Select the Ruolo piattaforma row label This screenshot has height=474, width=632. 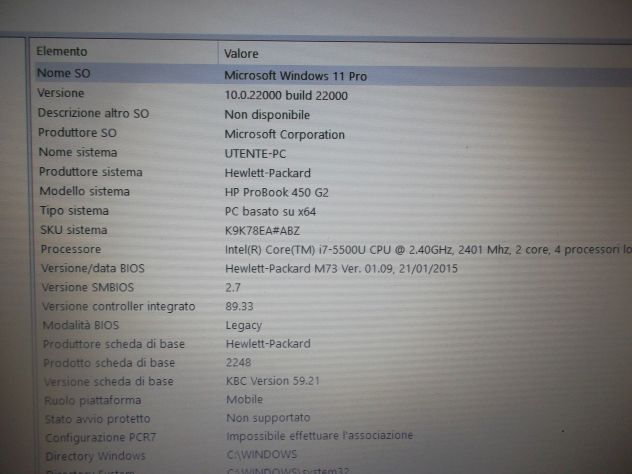pos(93,400)
